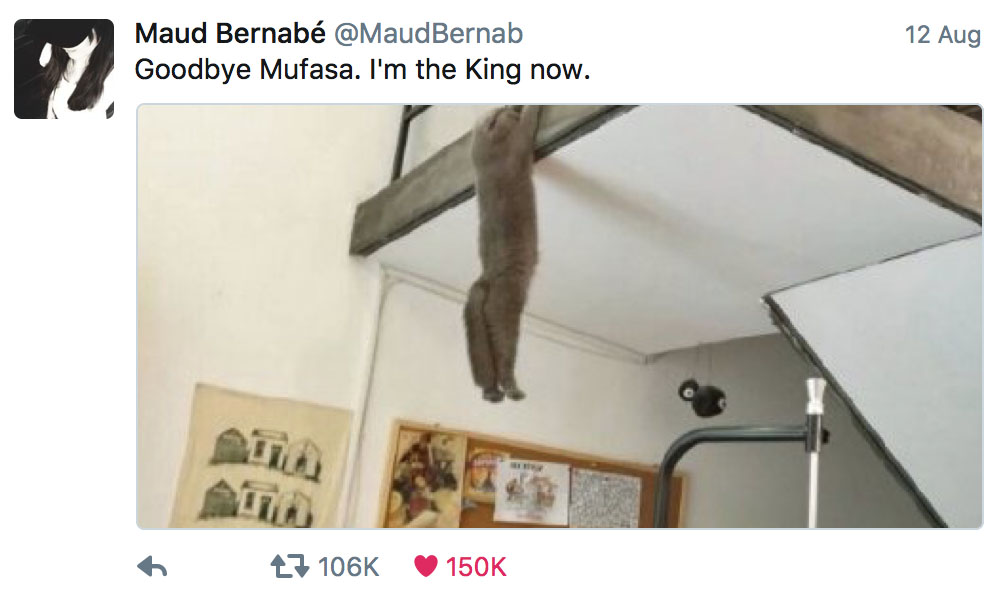Open Maud Bernabé's profile avatar
This screenshot has height=600, width=1002.
64,69
